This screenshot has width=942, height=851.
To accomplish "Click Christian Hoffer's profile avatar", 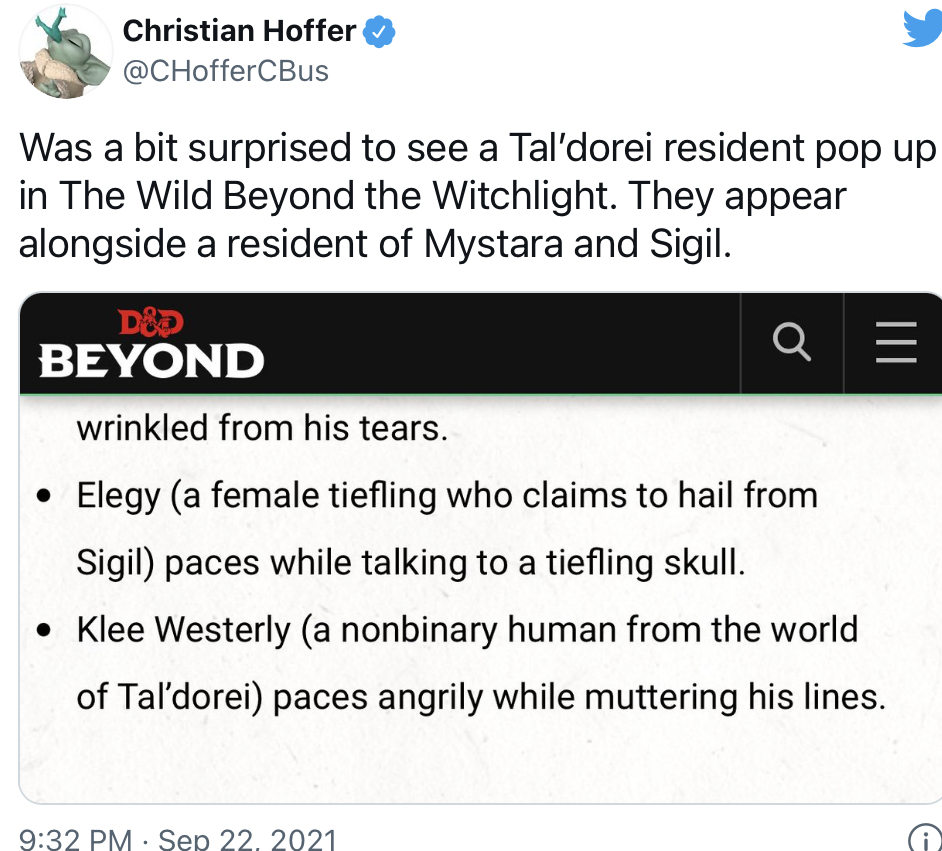I will point(65,52).
